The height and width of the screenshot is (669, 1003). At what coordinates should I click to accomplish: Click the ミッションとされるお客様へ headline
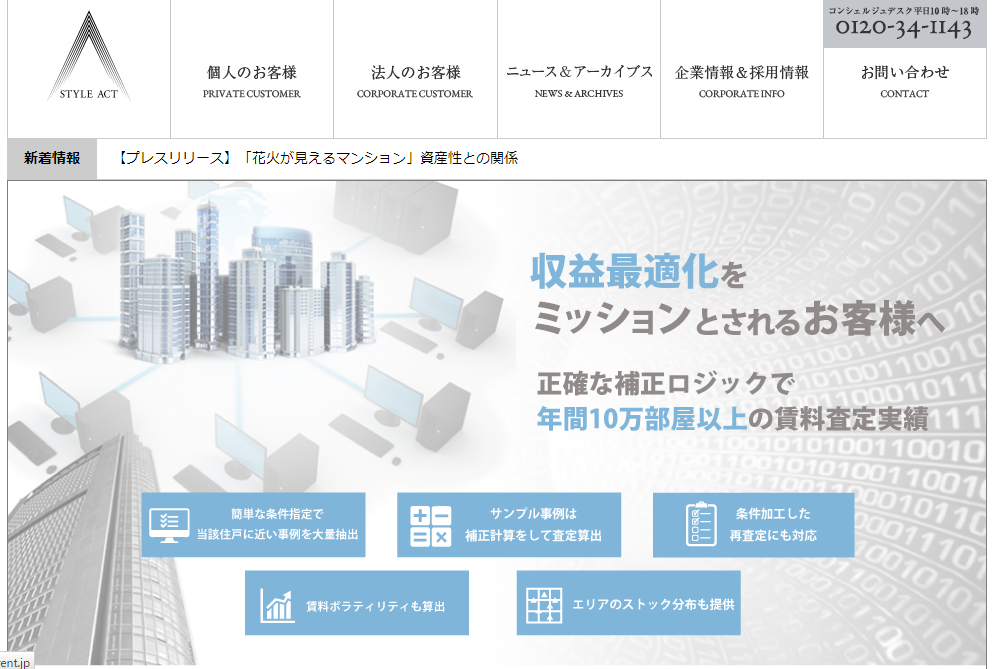(x=739, y=319)
